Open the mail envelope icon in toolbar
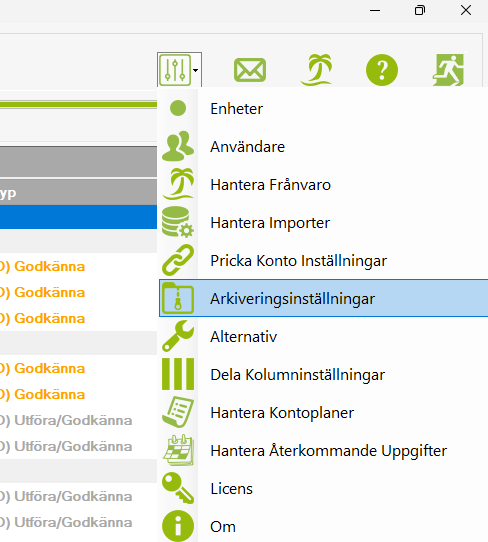Viewport: 488px width, 542px height. (x=250, y=70)
